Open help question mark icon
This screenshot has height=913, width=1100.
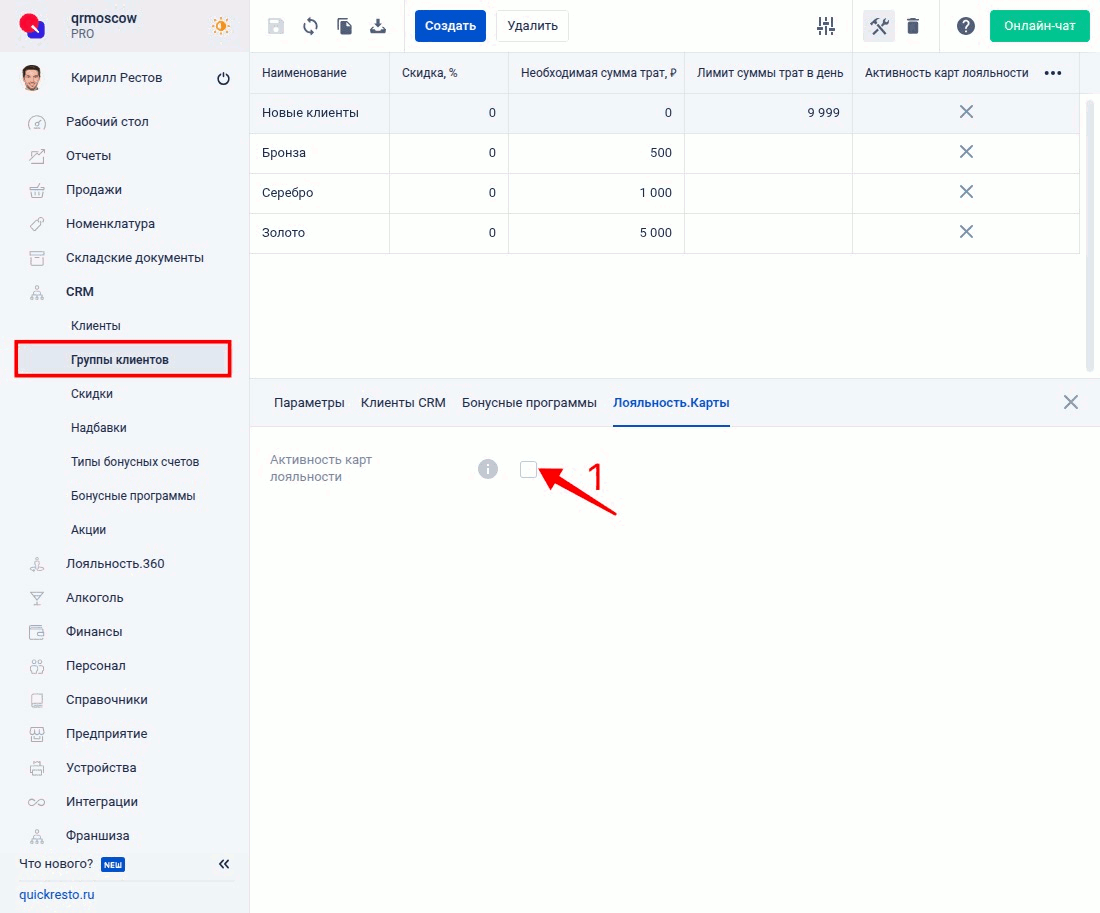pos(965,26)
